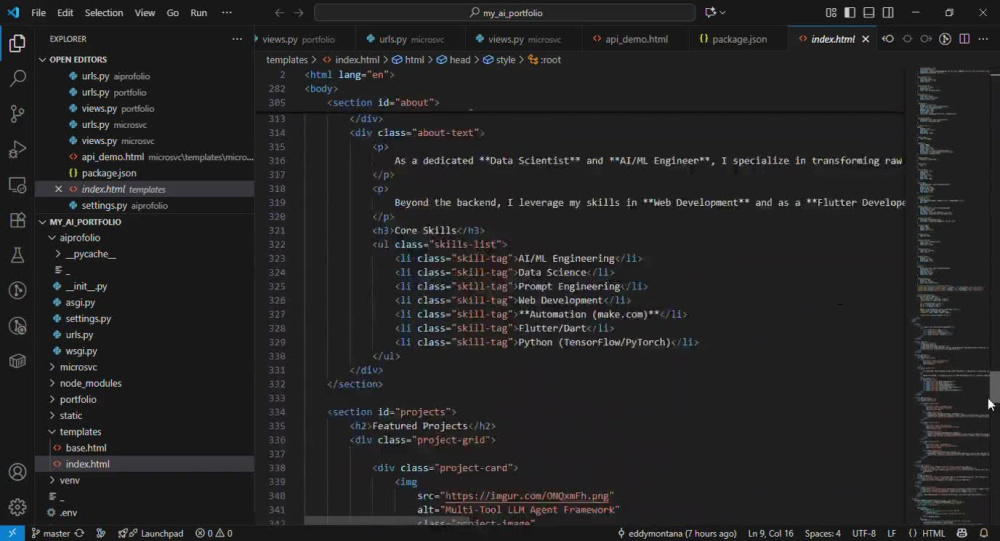Image resolution: width=1000 pixels, height=541 pixels.
Task: Toggle the bottom panel layout button
Action: click(869, 13)
